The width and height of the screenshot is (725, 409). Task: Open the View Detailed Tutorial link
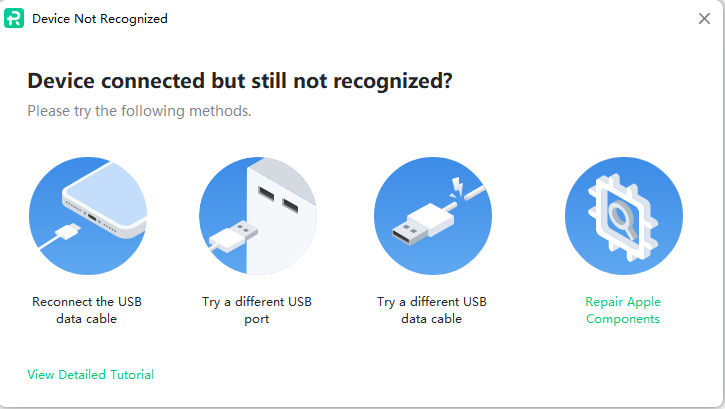coord(90,375)
